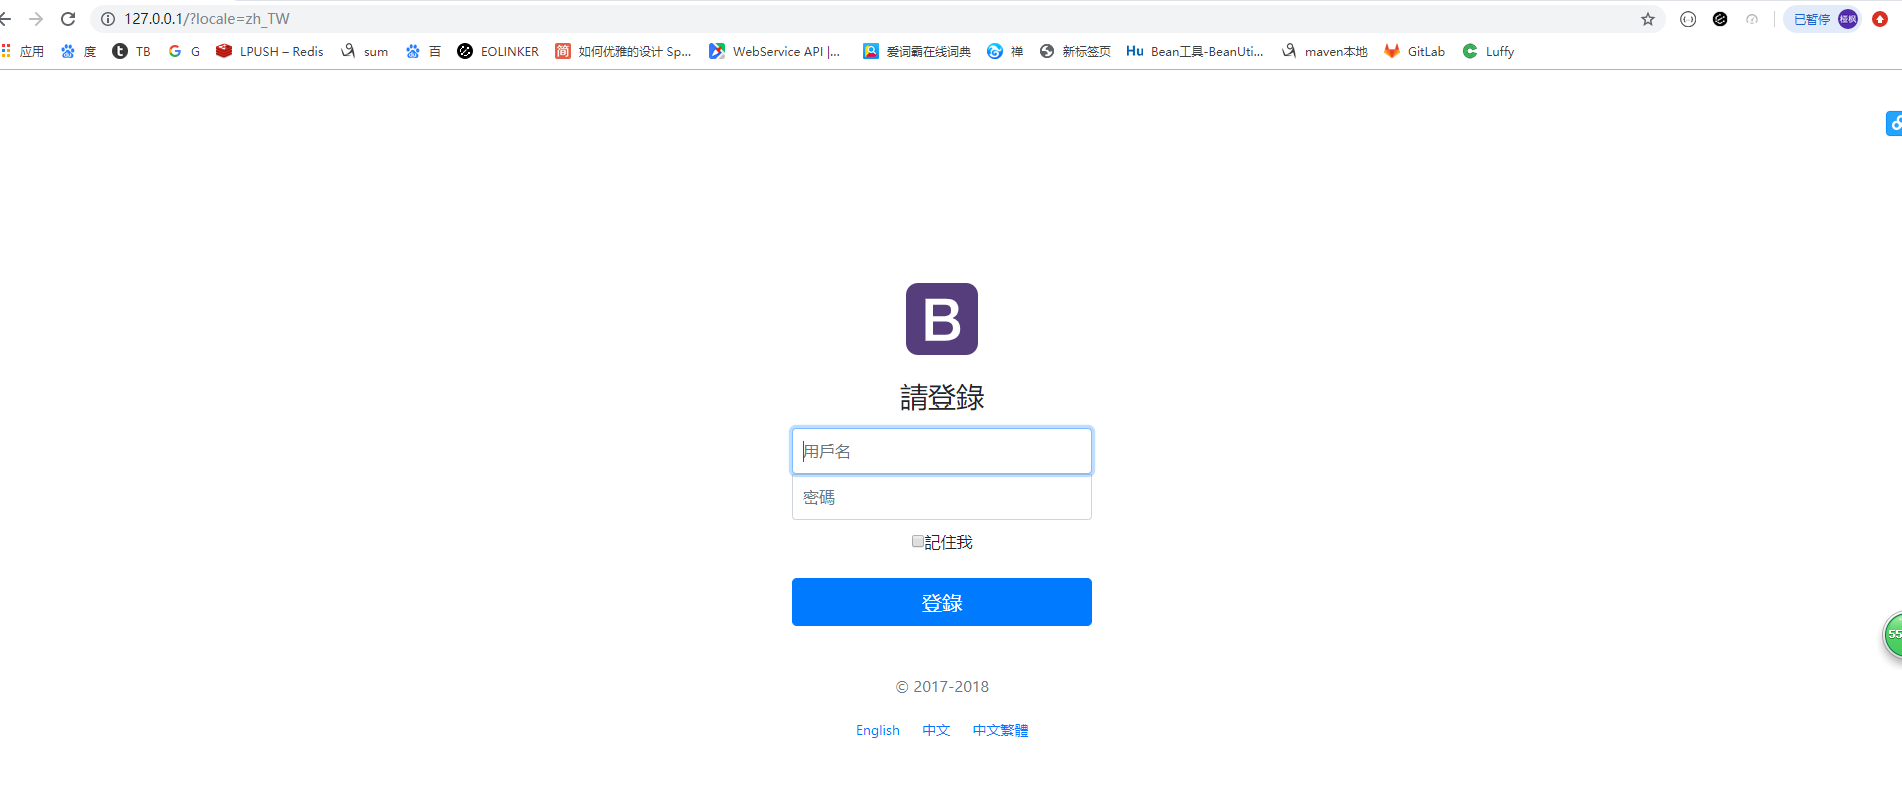
Task: View site information icon in address bar
Action: [x=108, y=19]
